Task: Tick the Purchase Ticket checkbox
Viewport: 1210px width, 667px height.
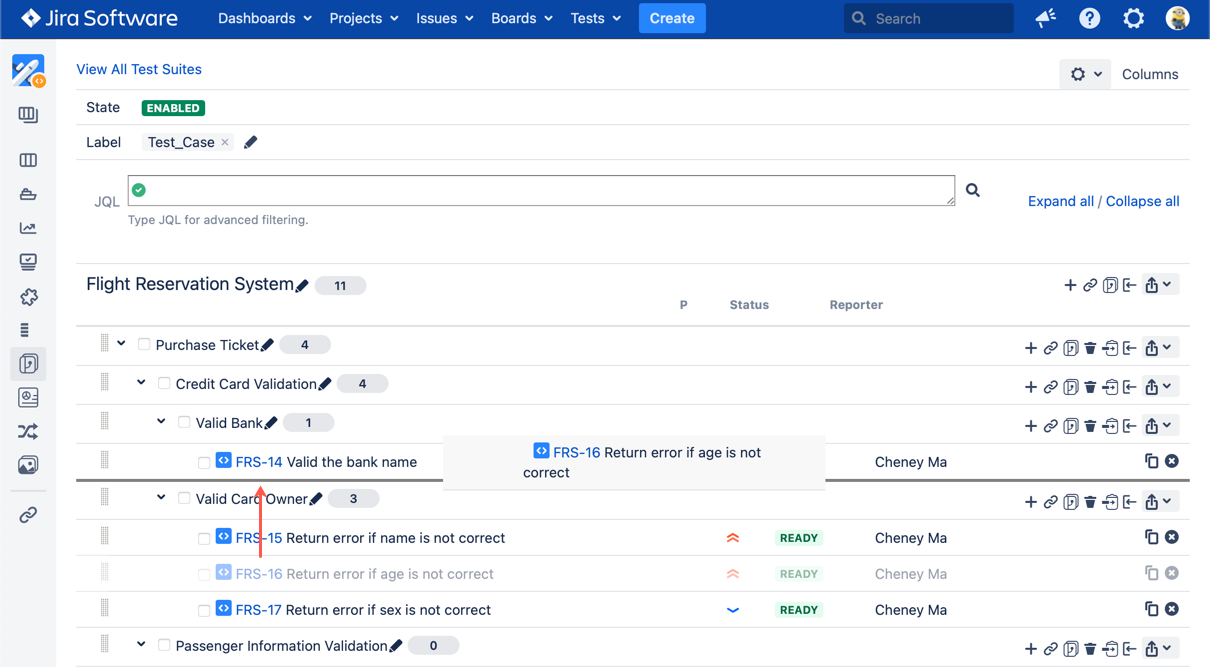Action: click(144, 345)
